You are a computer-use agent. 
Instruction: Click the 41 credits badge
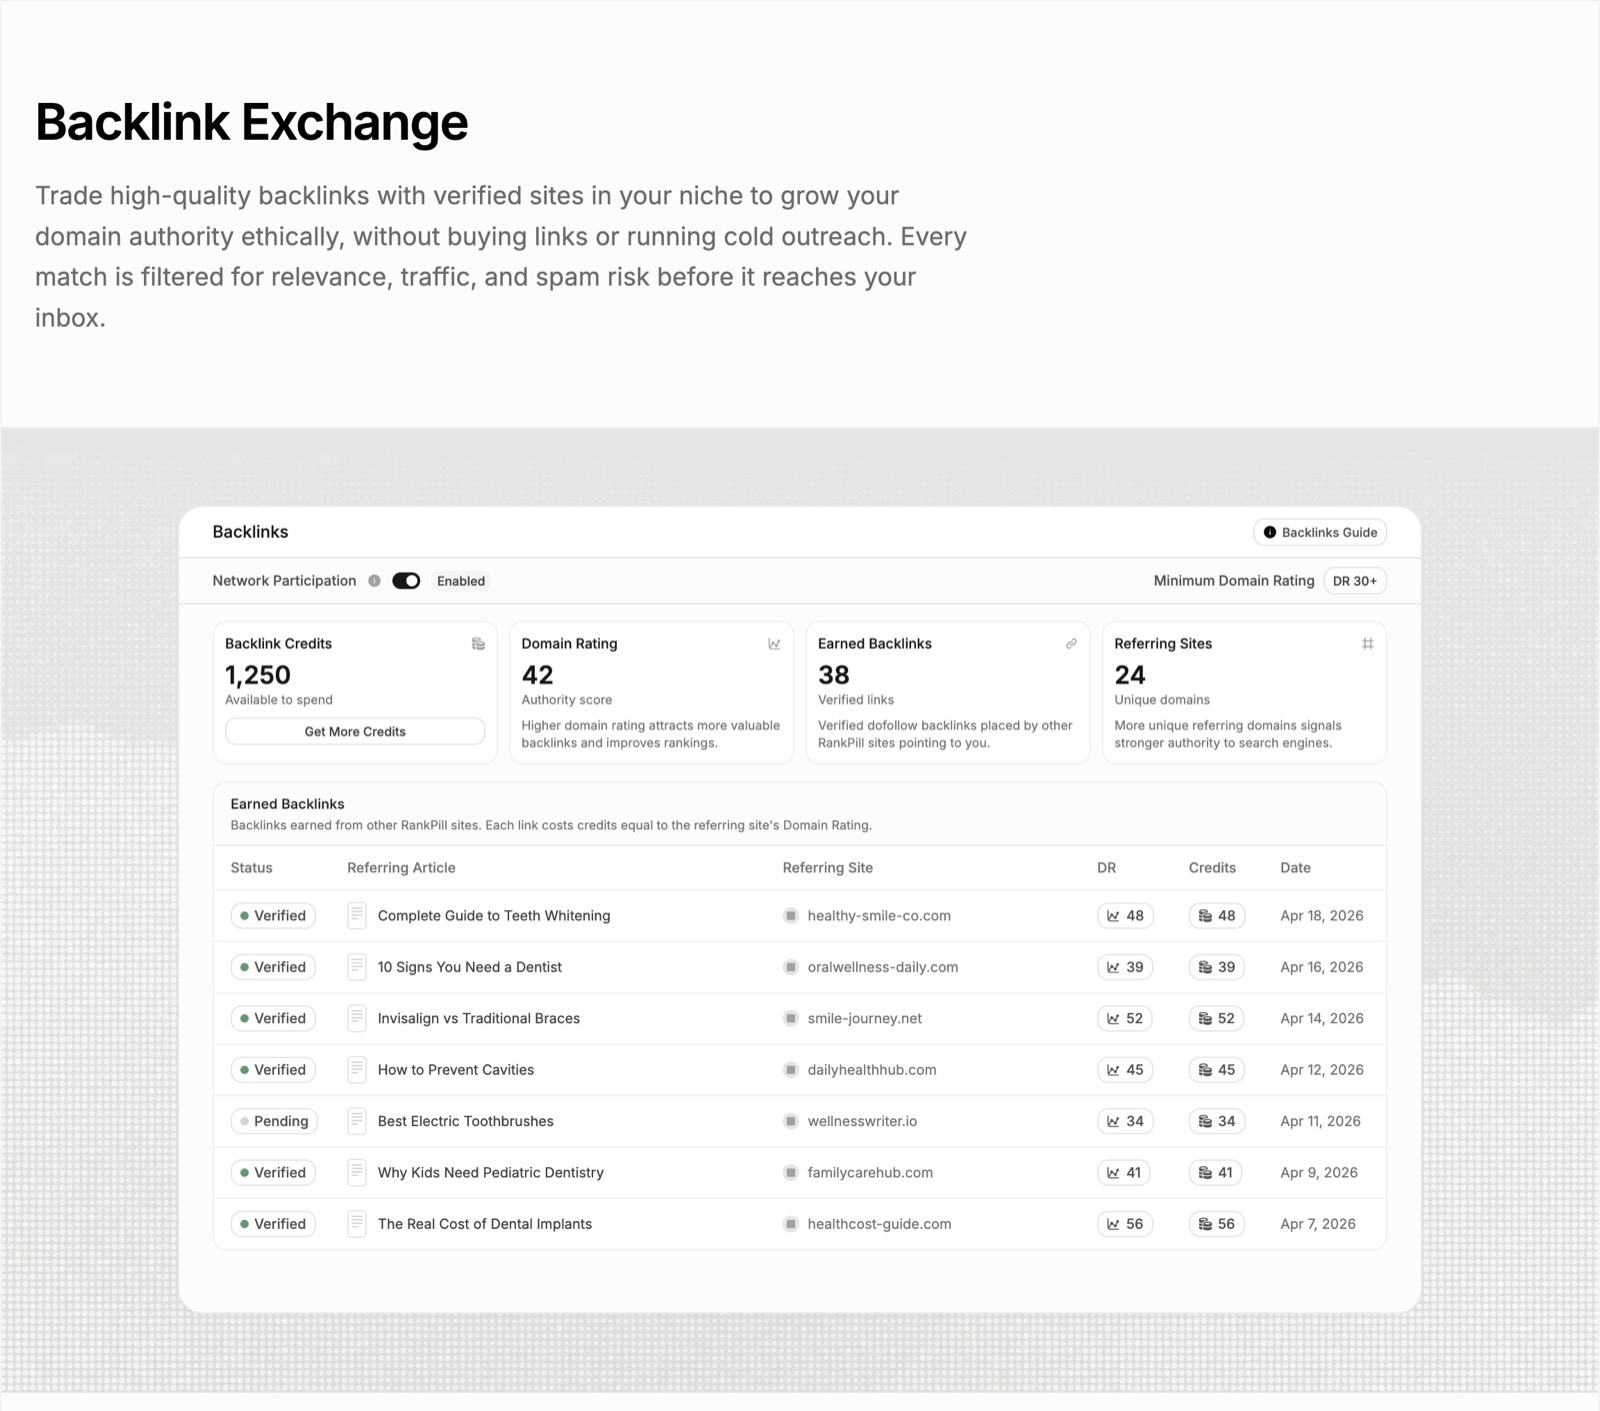point(1215,1173)
